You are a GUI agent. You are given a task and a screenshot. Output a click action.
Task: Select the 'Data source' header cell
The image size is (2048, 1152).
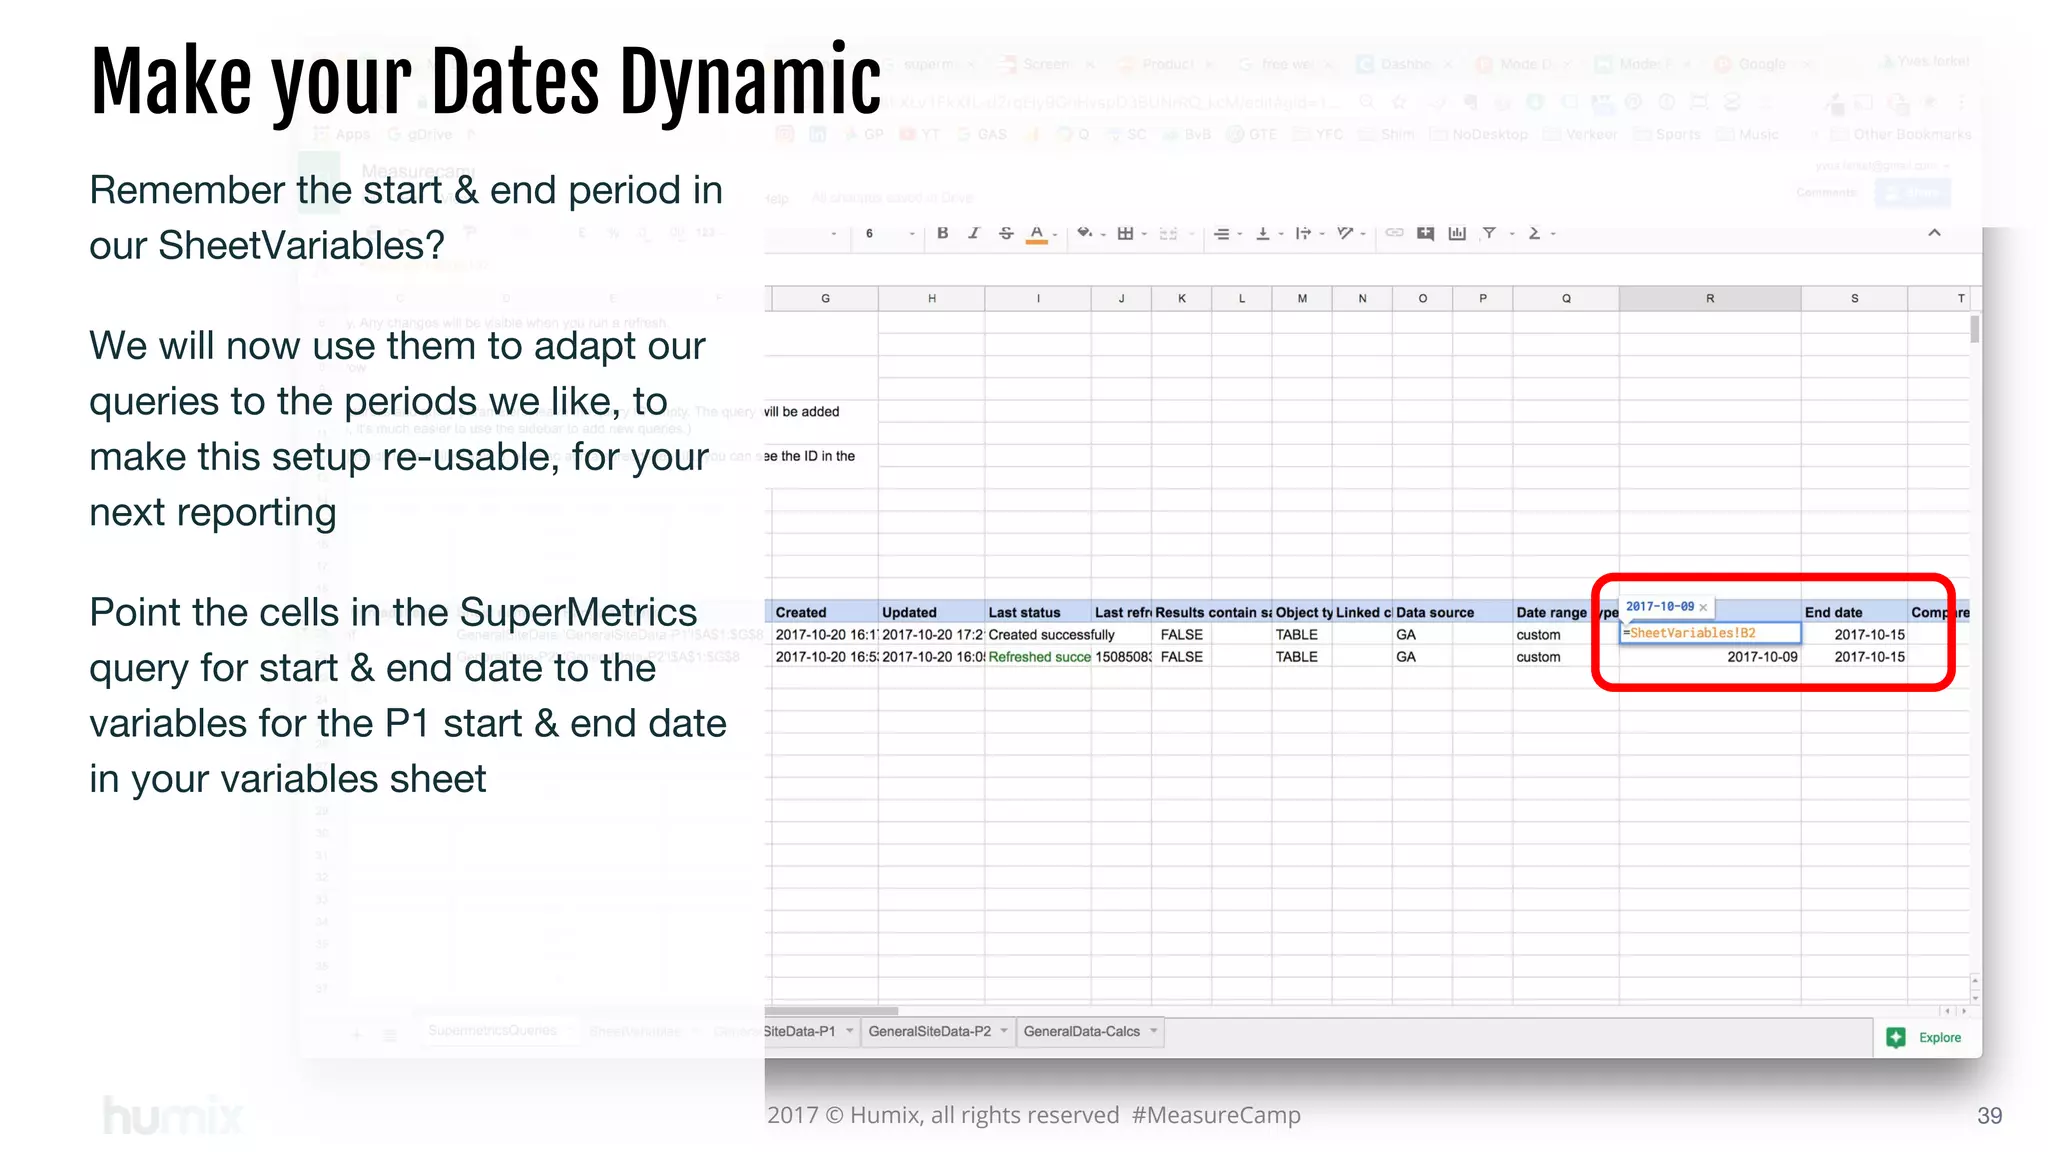click(1452, 612)
